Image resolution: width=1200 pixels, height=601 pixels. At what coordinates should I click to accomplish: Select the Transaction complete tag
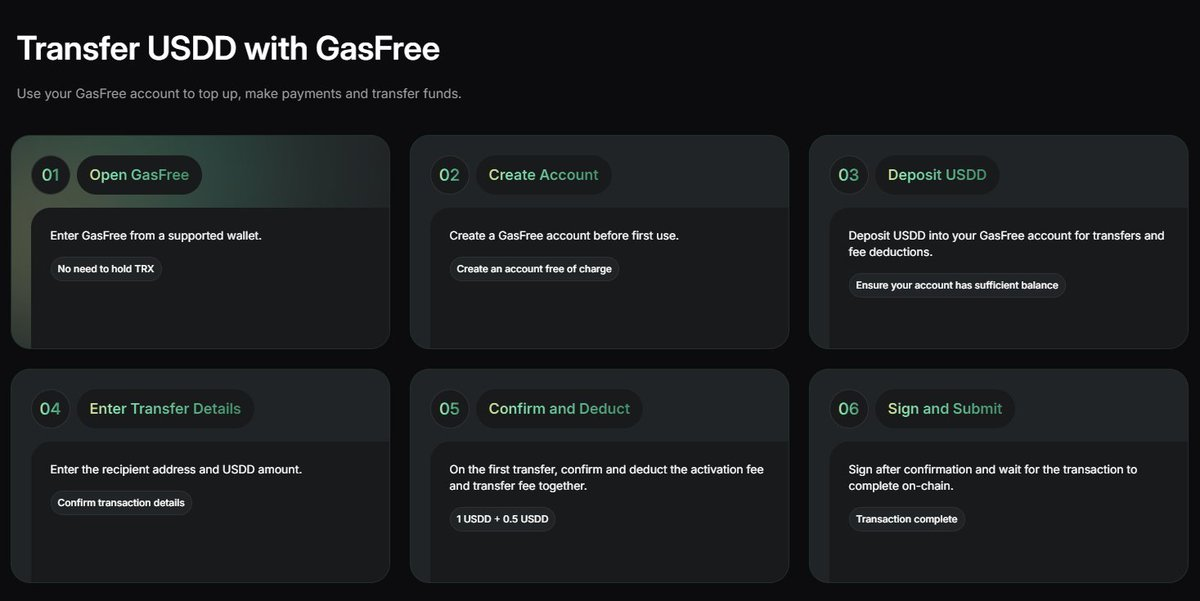[x=906, y=519]
